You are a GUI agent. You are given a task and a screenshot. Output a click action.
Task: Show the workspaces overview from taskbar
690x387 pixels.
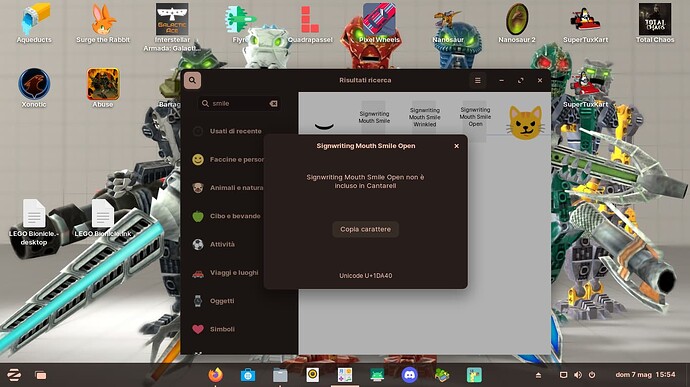click(x=40, y=375)
